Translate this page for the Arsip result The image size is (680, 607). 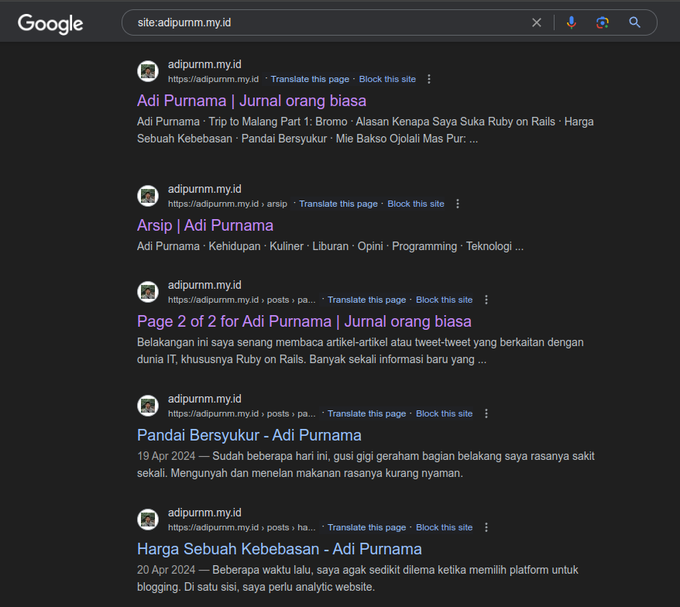point(338,204)
